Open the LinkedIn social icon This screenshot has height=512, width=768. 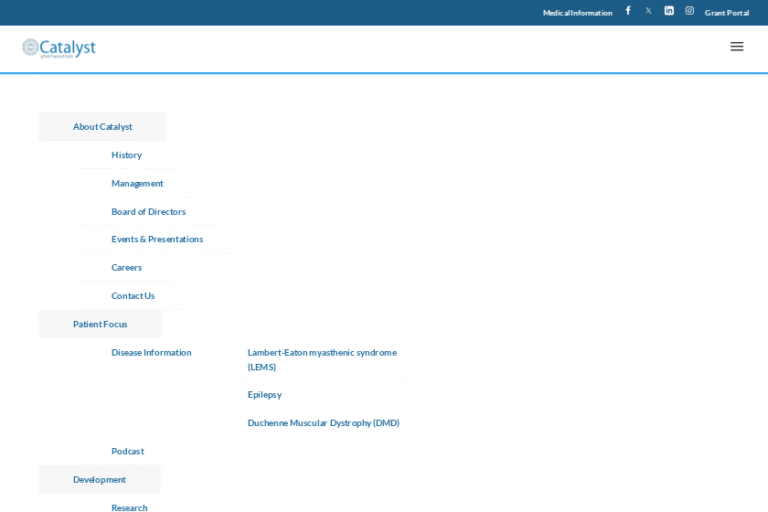(669, 11)
